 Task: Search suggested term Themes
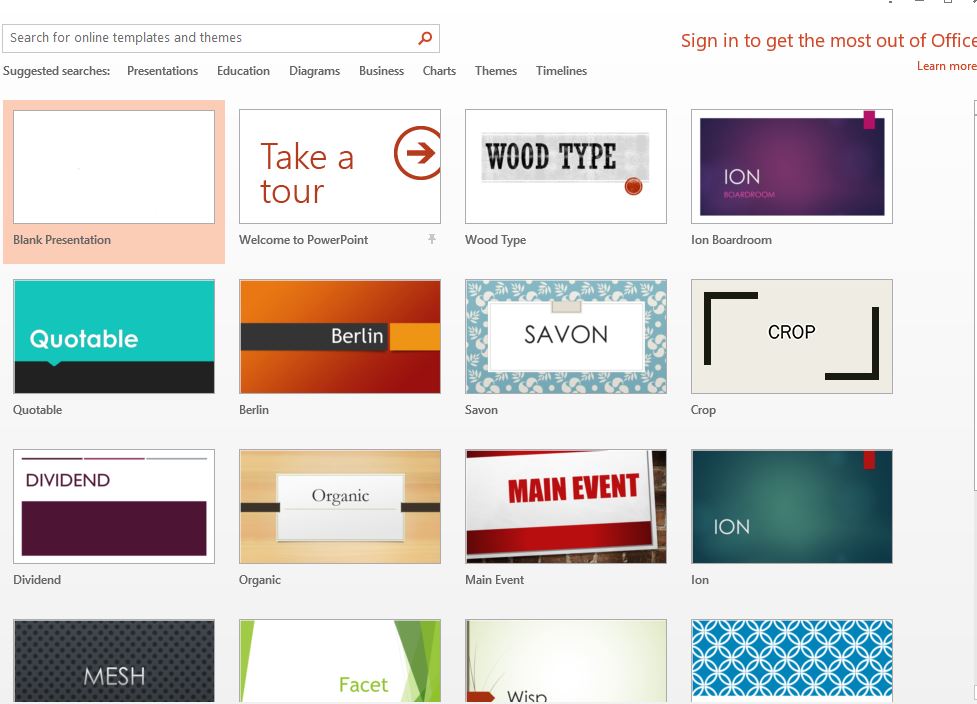[495, 71]
